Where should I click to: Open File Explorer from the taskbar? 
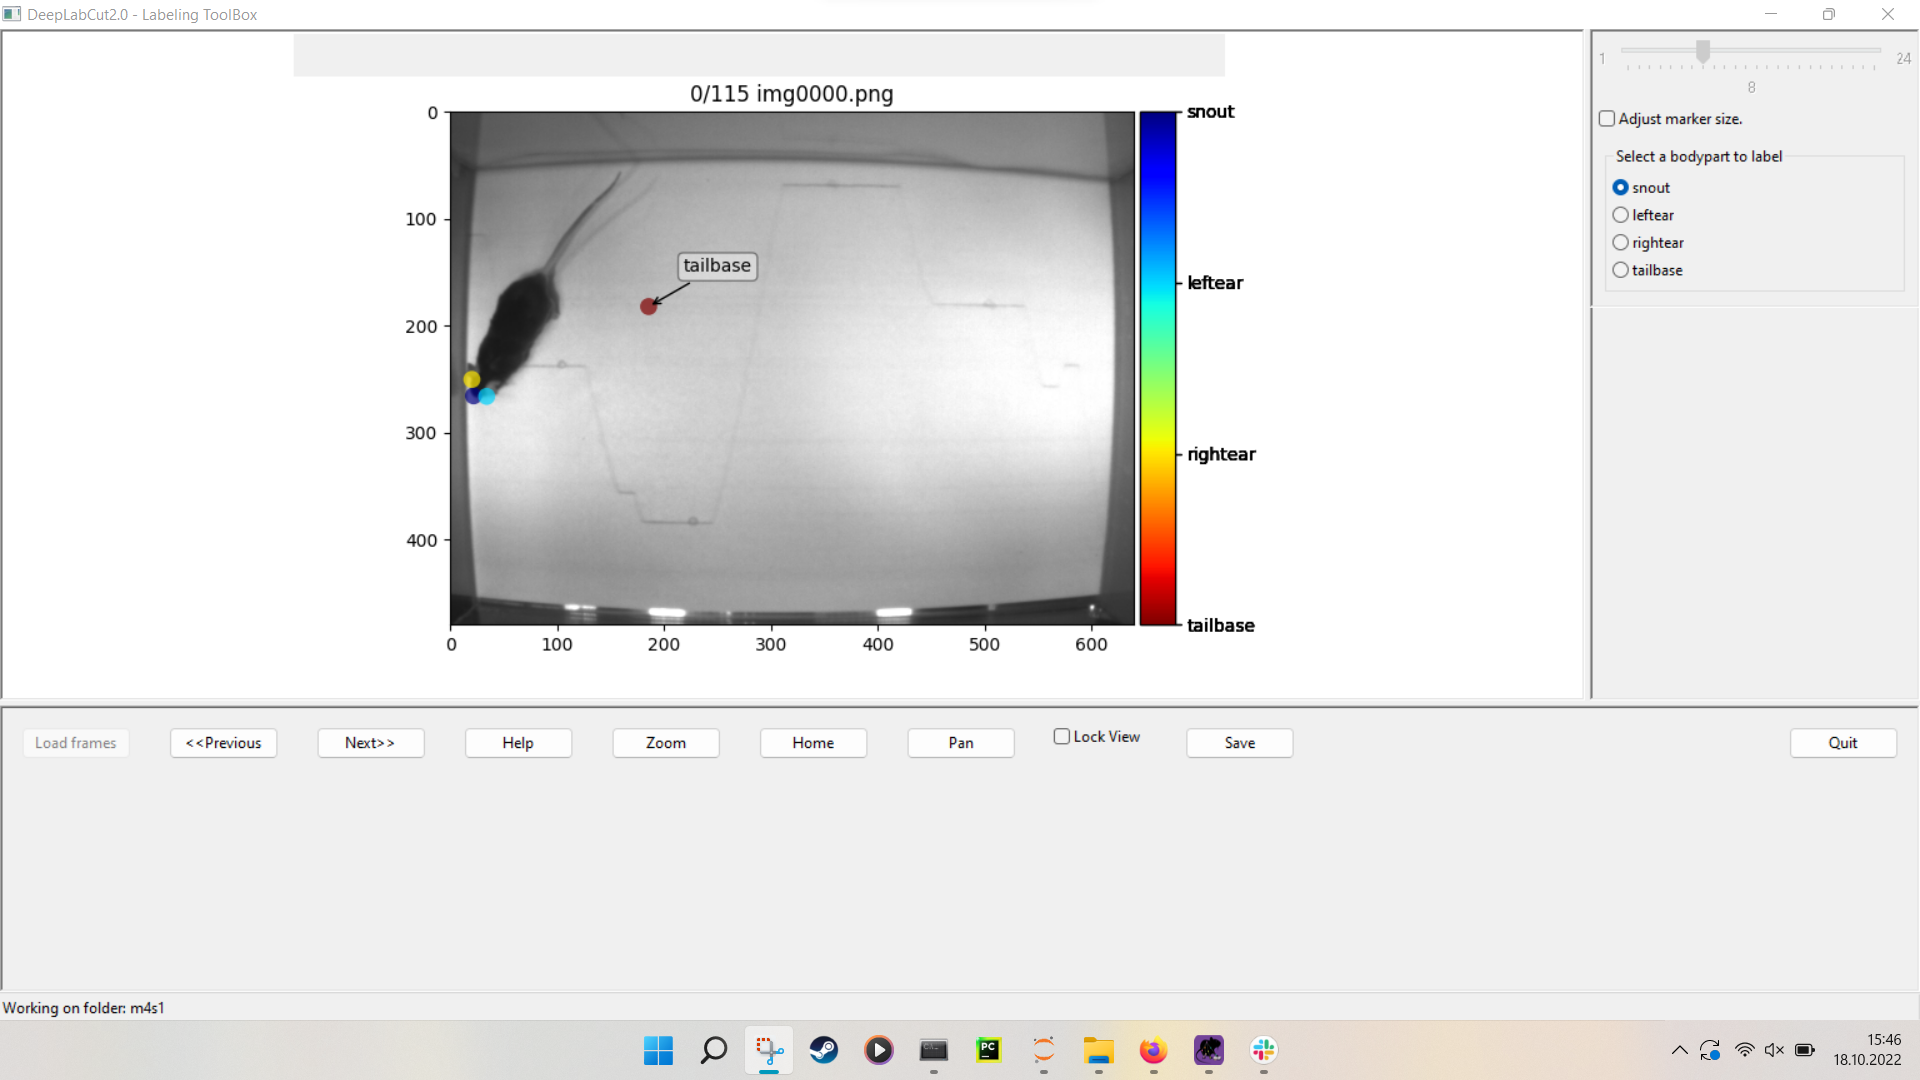pyautogui.click(x=1098, y=1050)
